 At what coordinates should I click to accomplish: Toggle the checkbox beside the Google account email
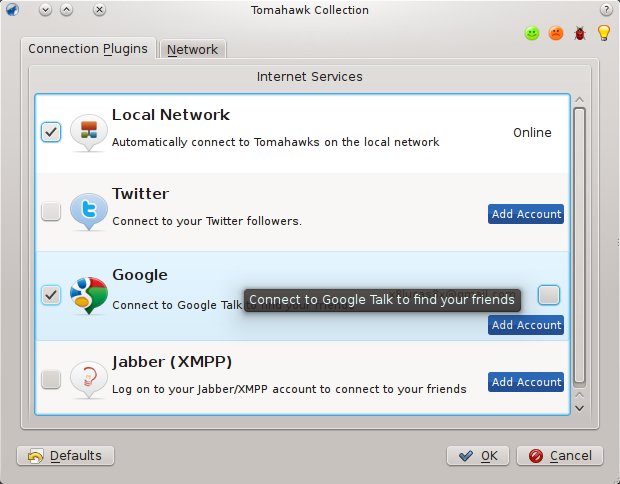pyautogui.click(x=549, y=295)
